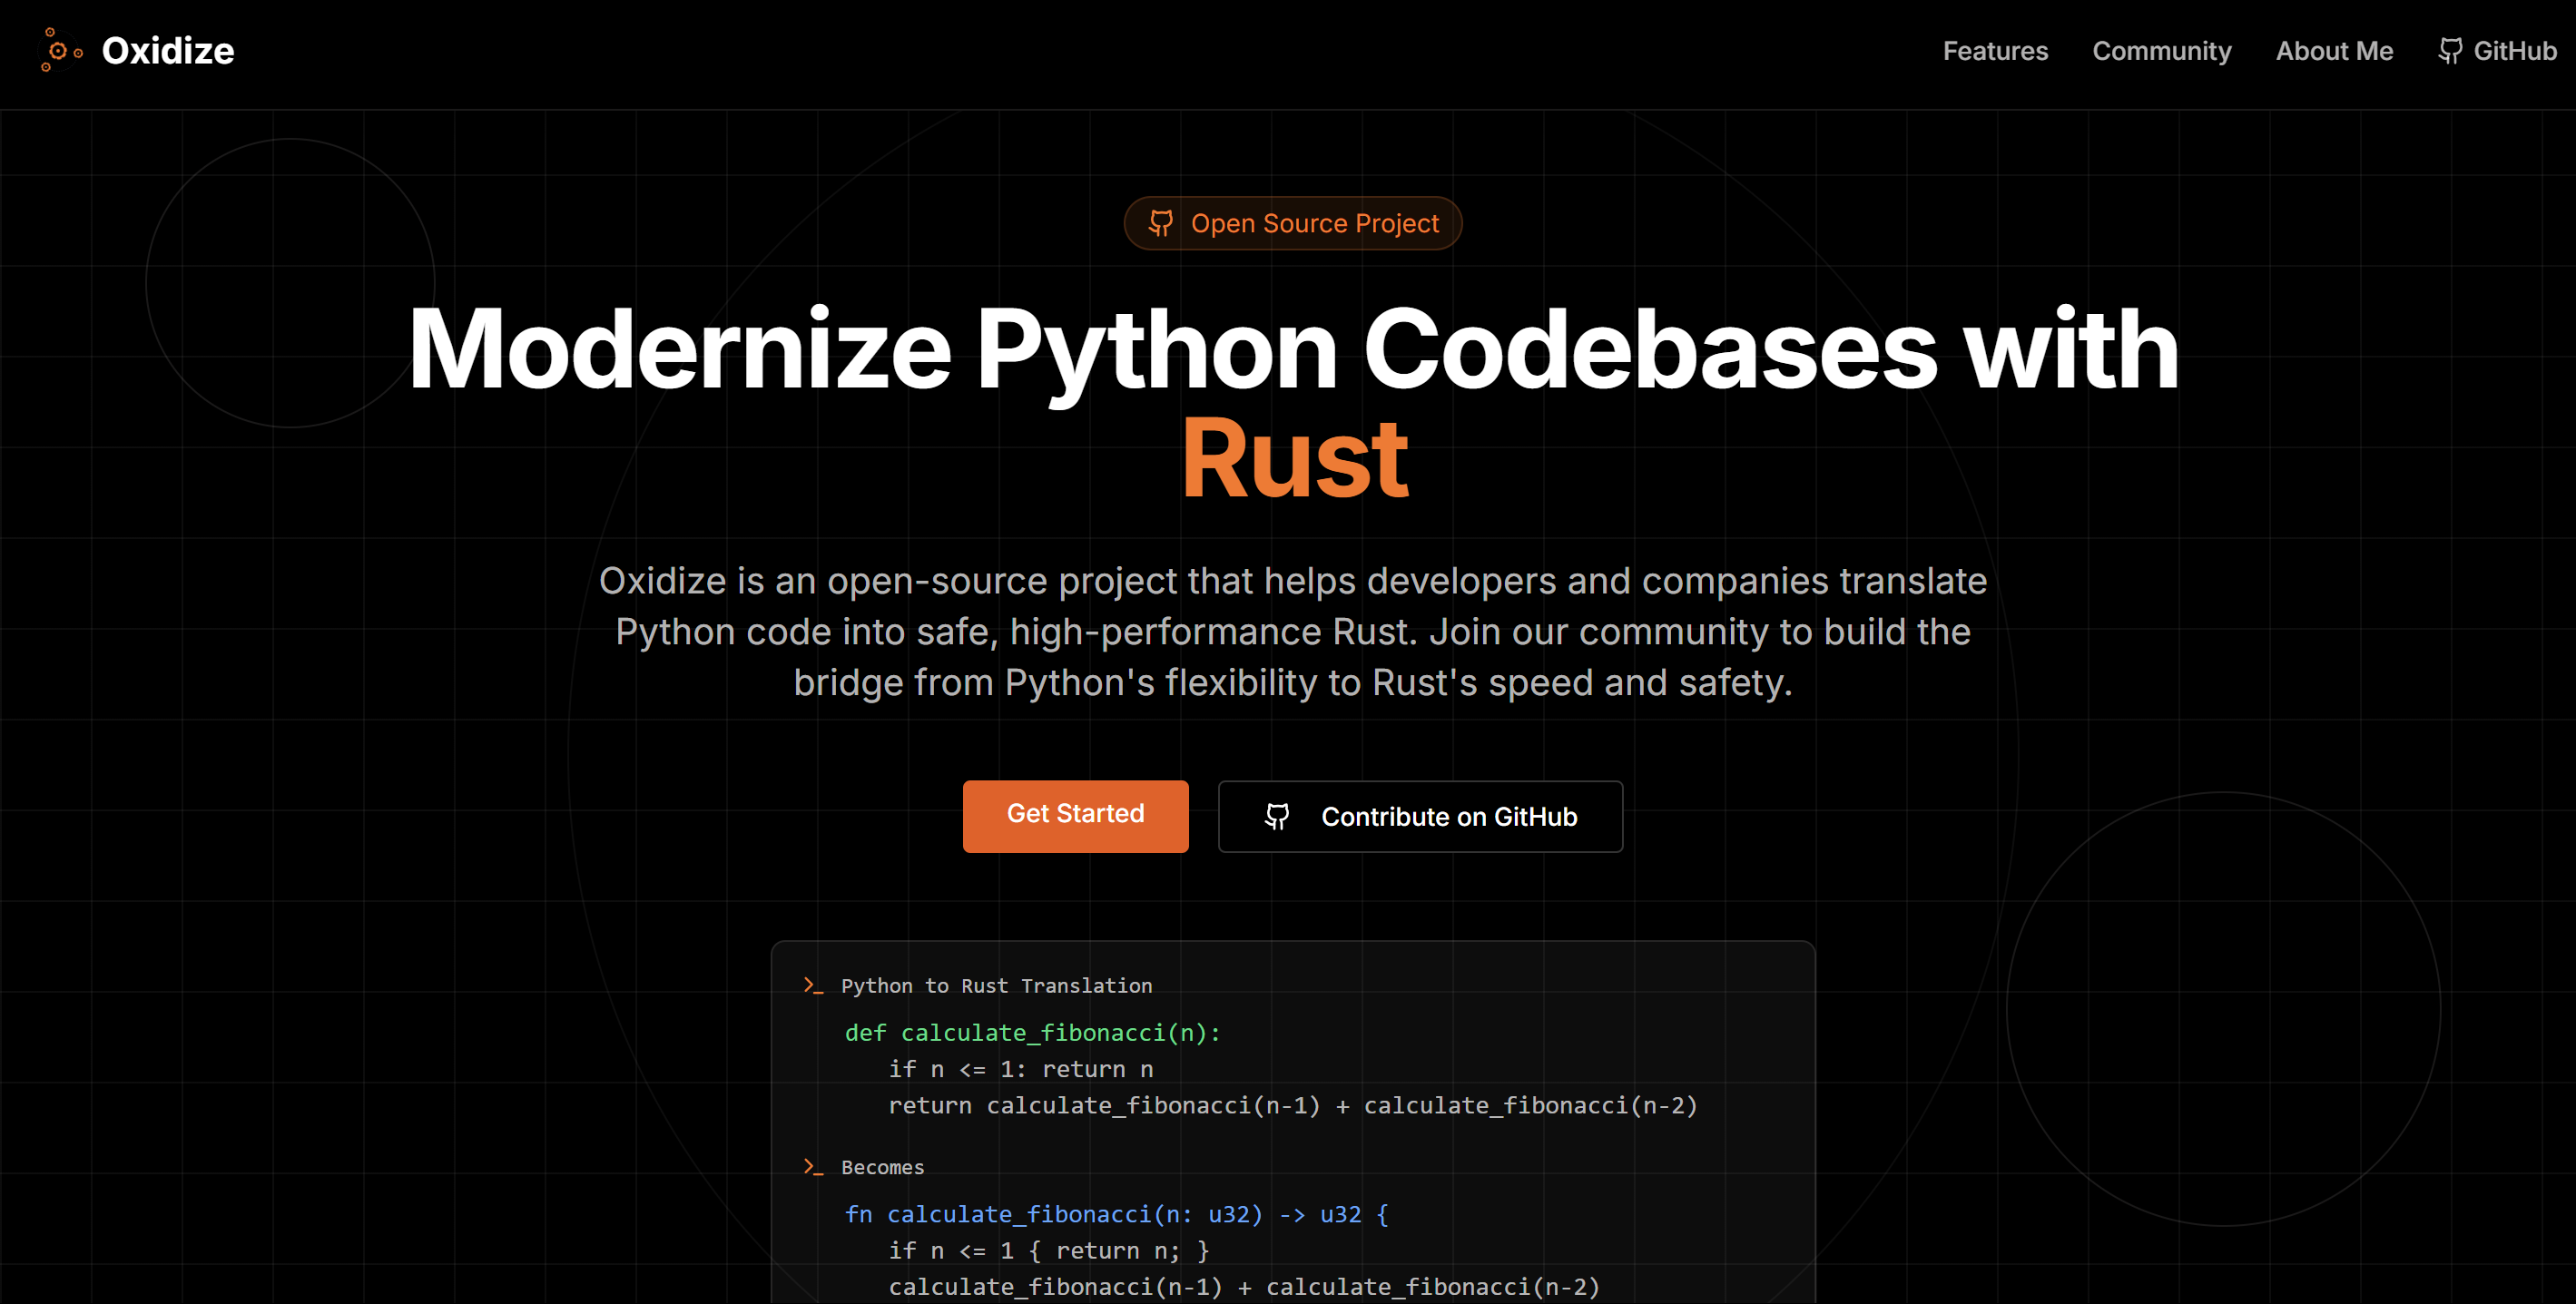Click def calculate_fibonacci(n) Python code line
This screenshot has height=1304, width=2576.
point(1032,1033)
